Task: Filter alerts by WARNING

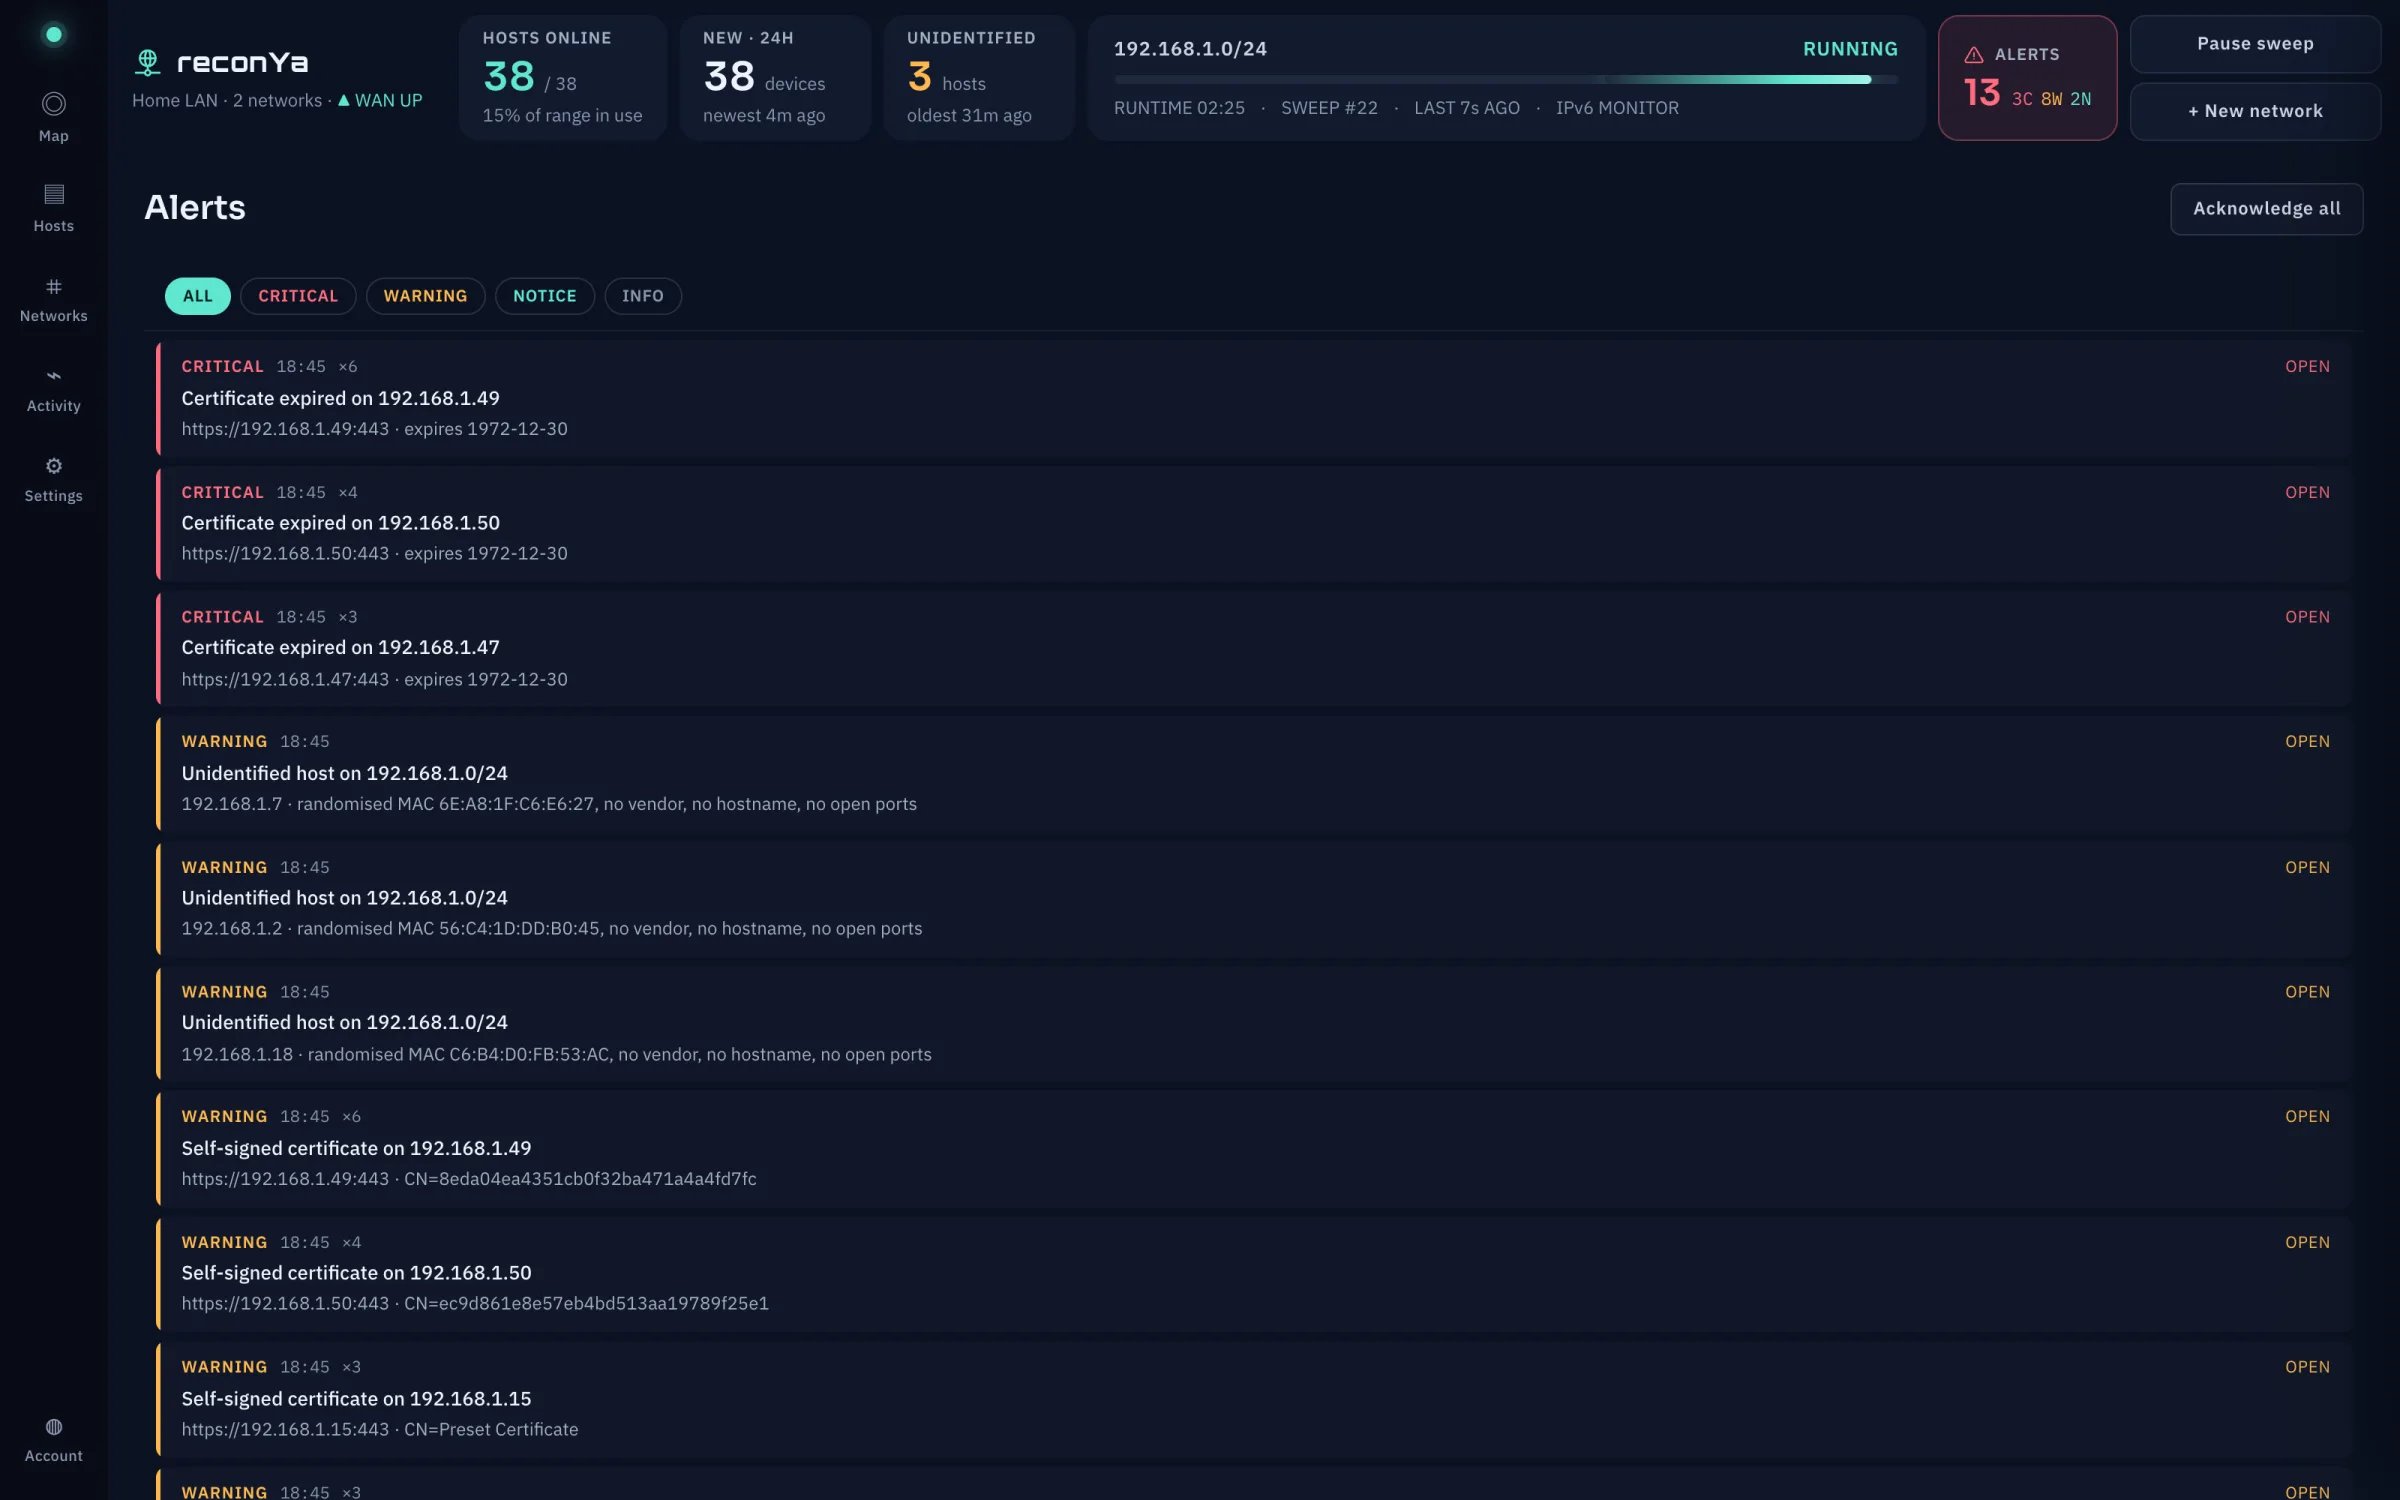Action: (x=425, y=296)
